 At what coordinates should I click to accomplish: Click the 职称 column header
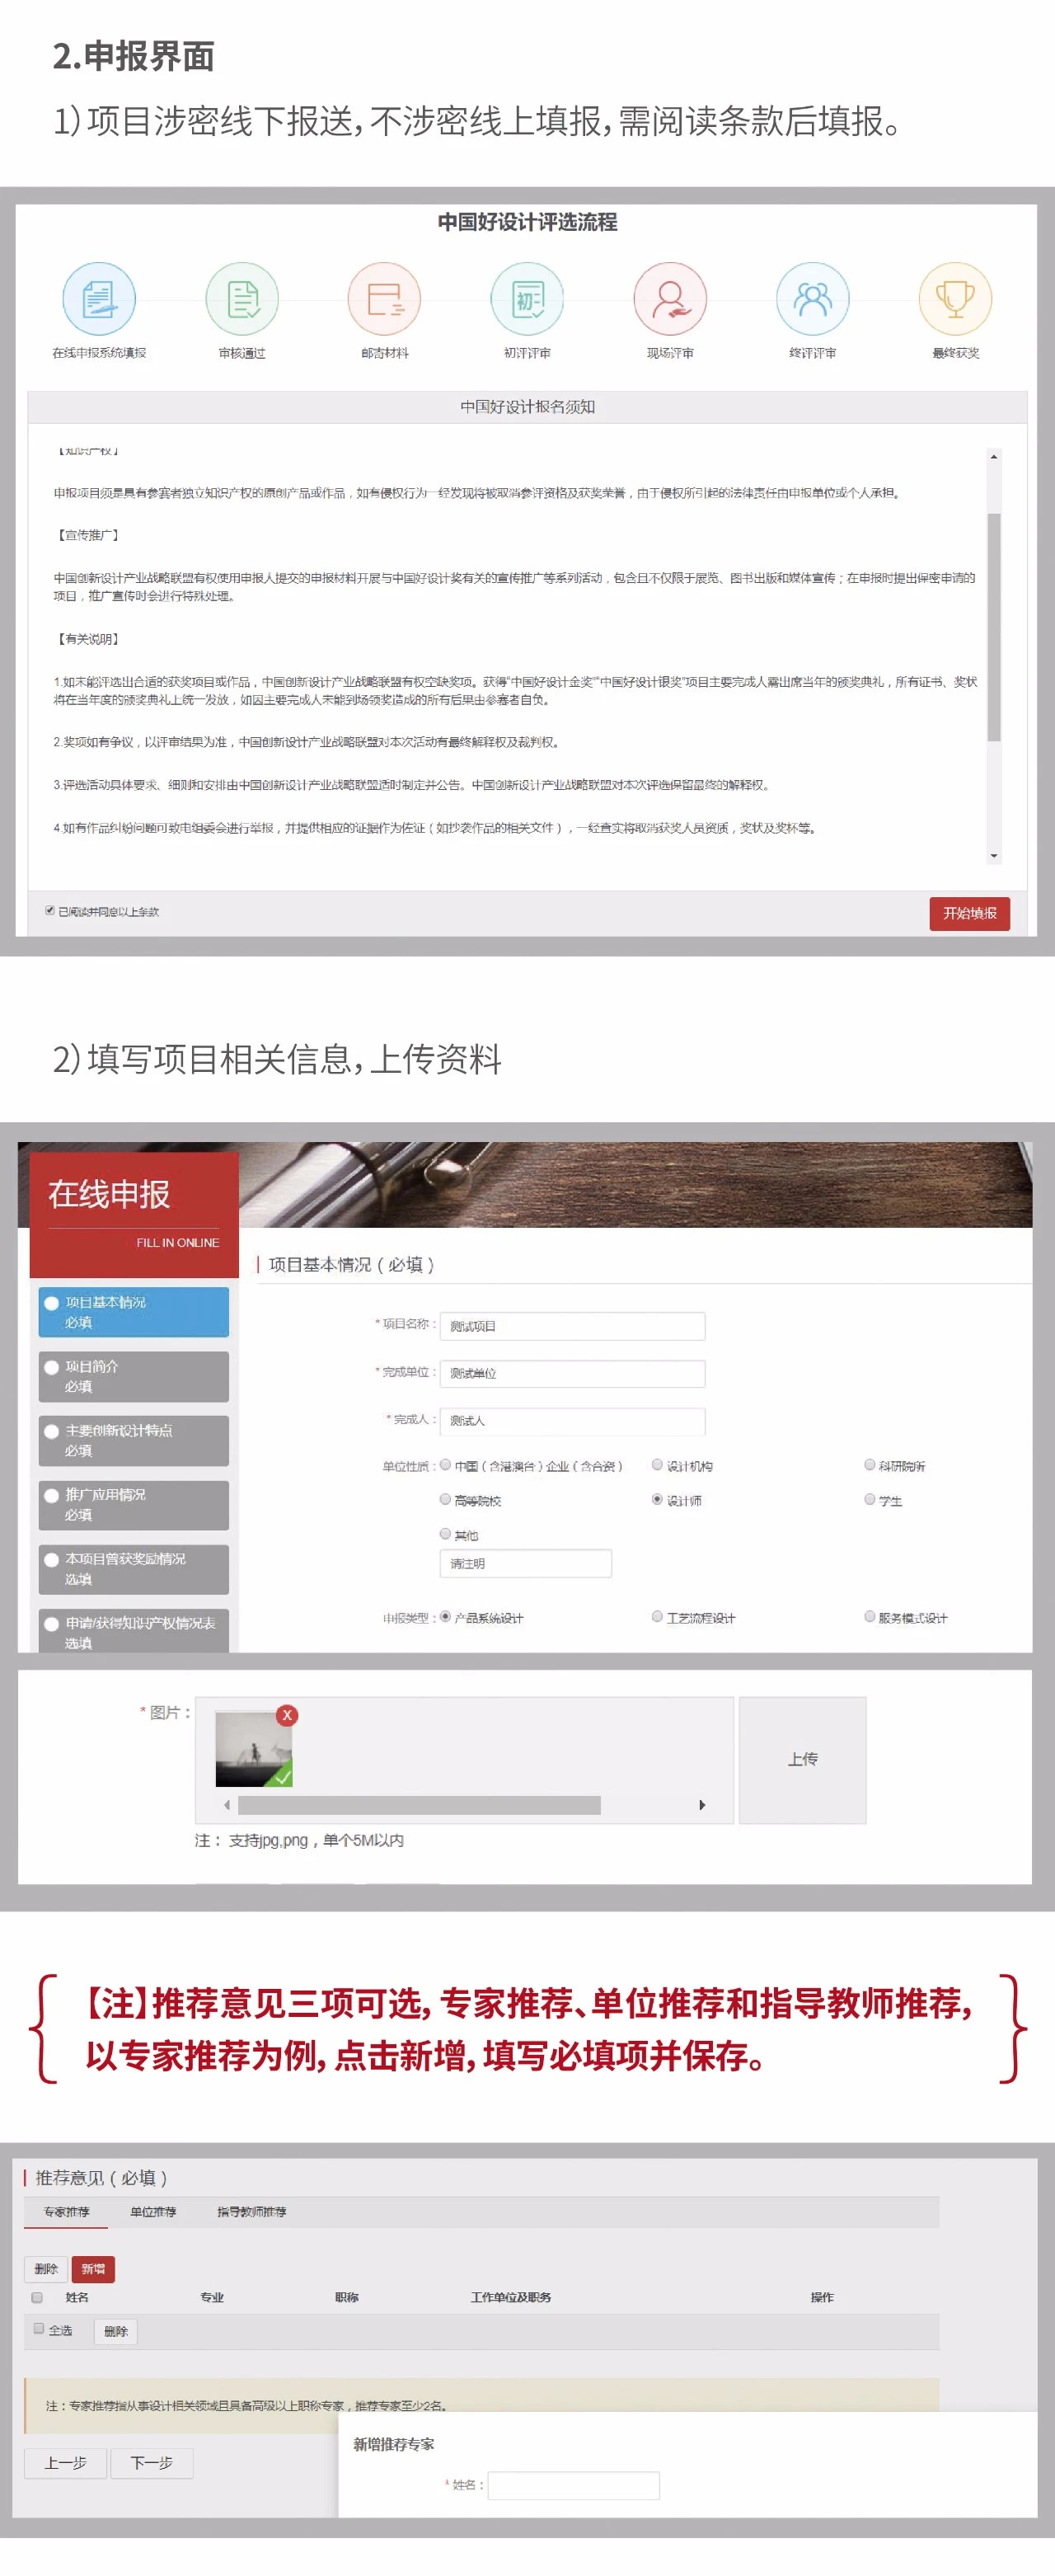pos(347,2297)
